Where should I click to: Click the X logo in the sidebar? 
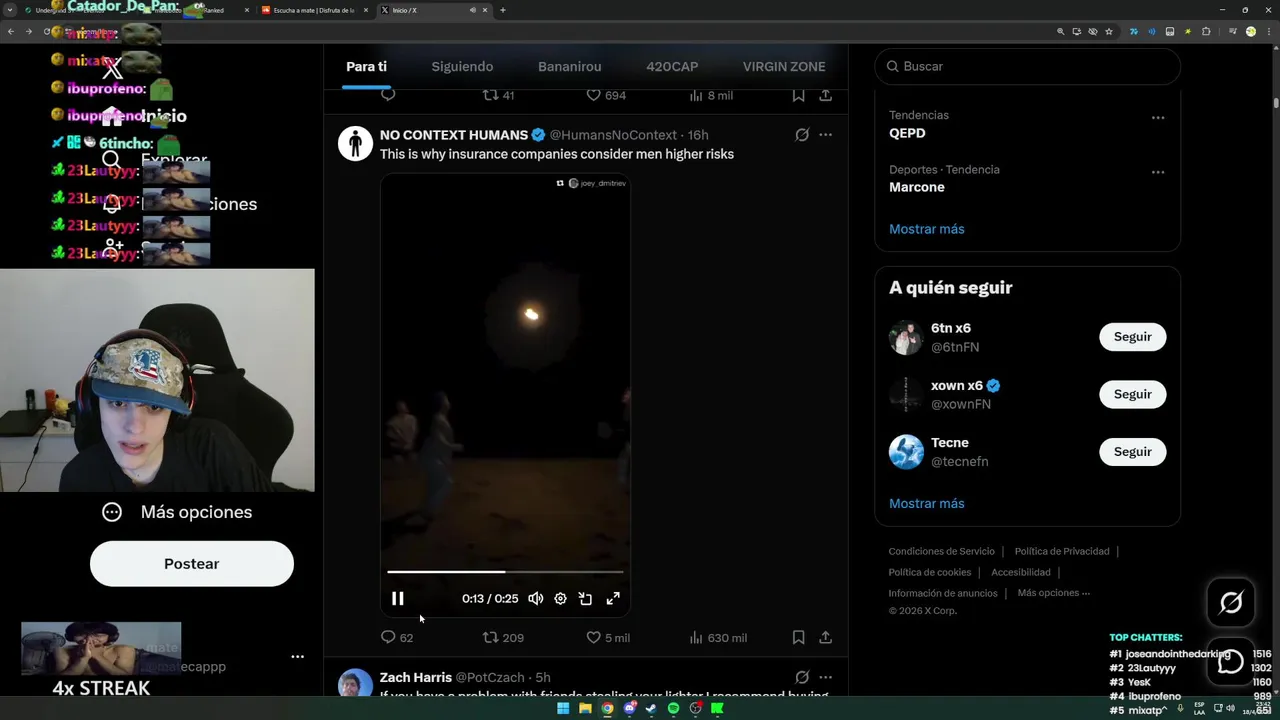[112, 69]
